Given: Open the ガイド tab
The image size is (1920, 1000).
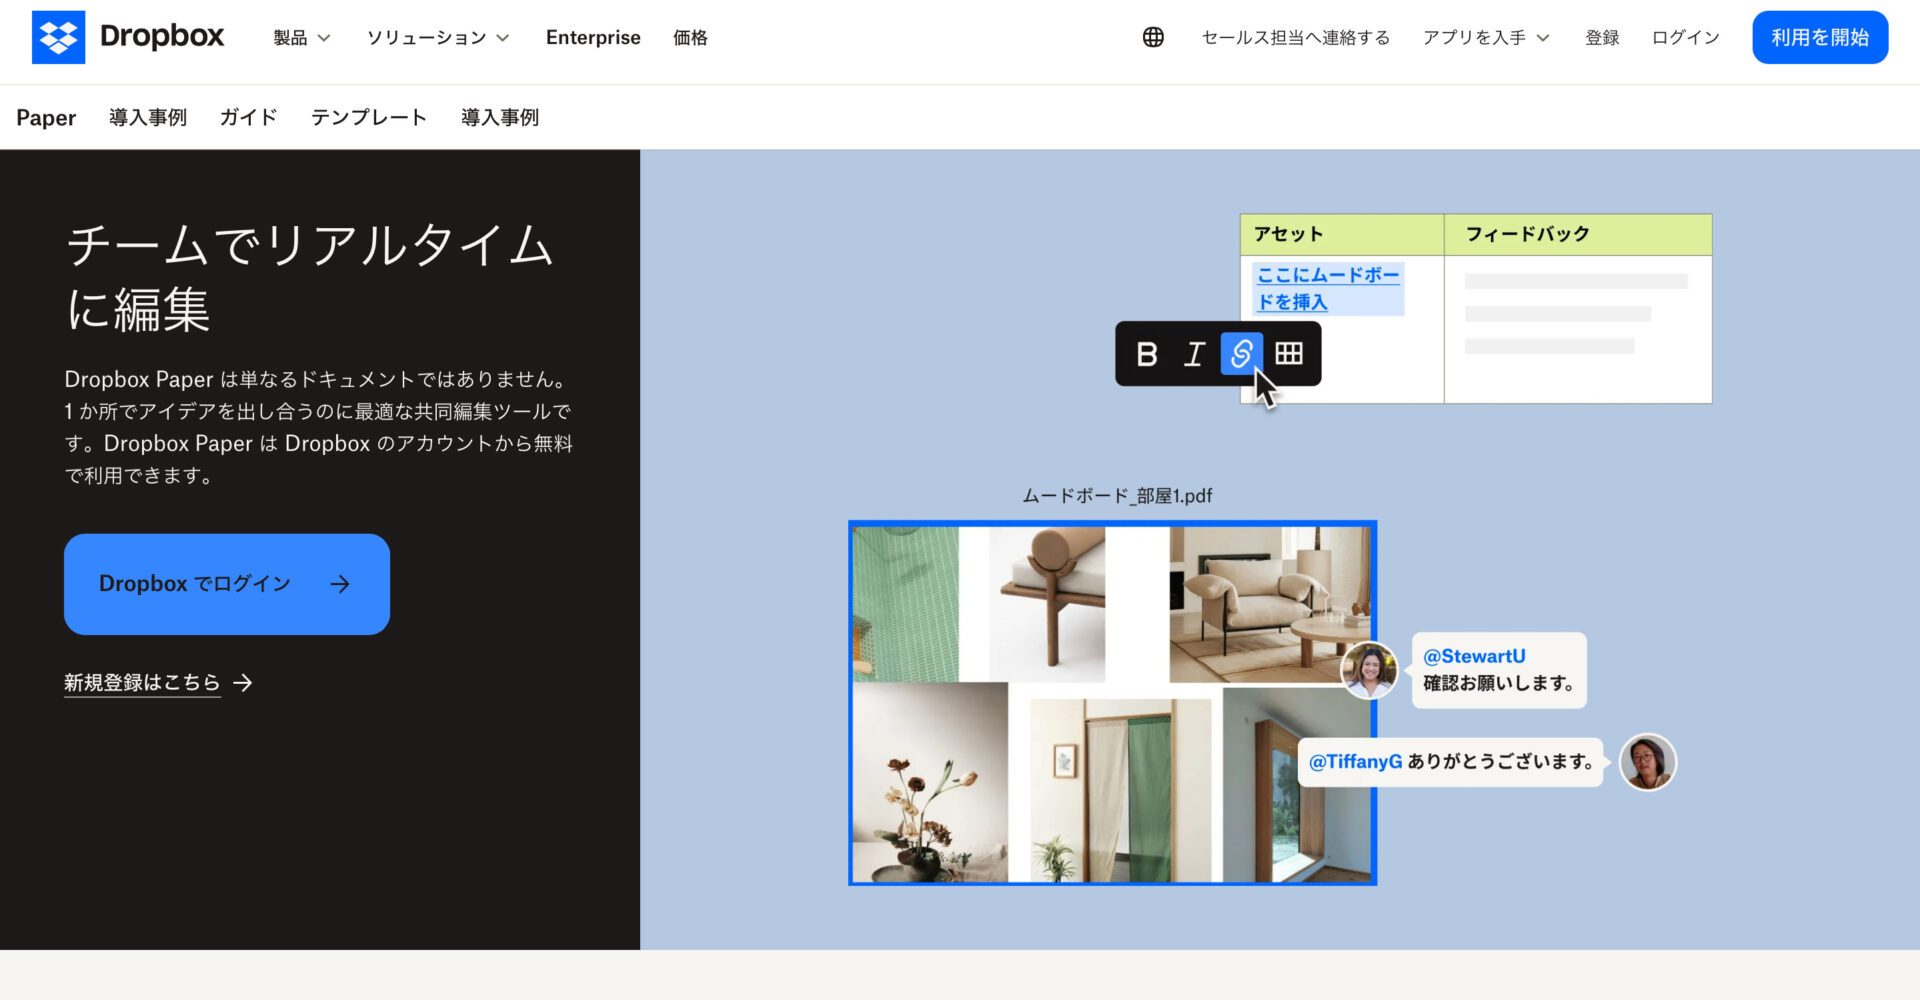Looking at the screenshot, I should (x=247, y=117).
